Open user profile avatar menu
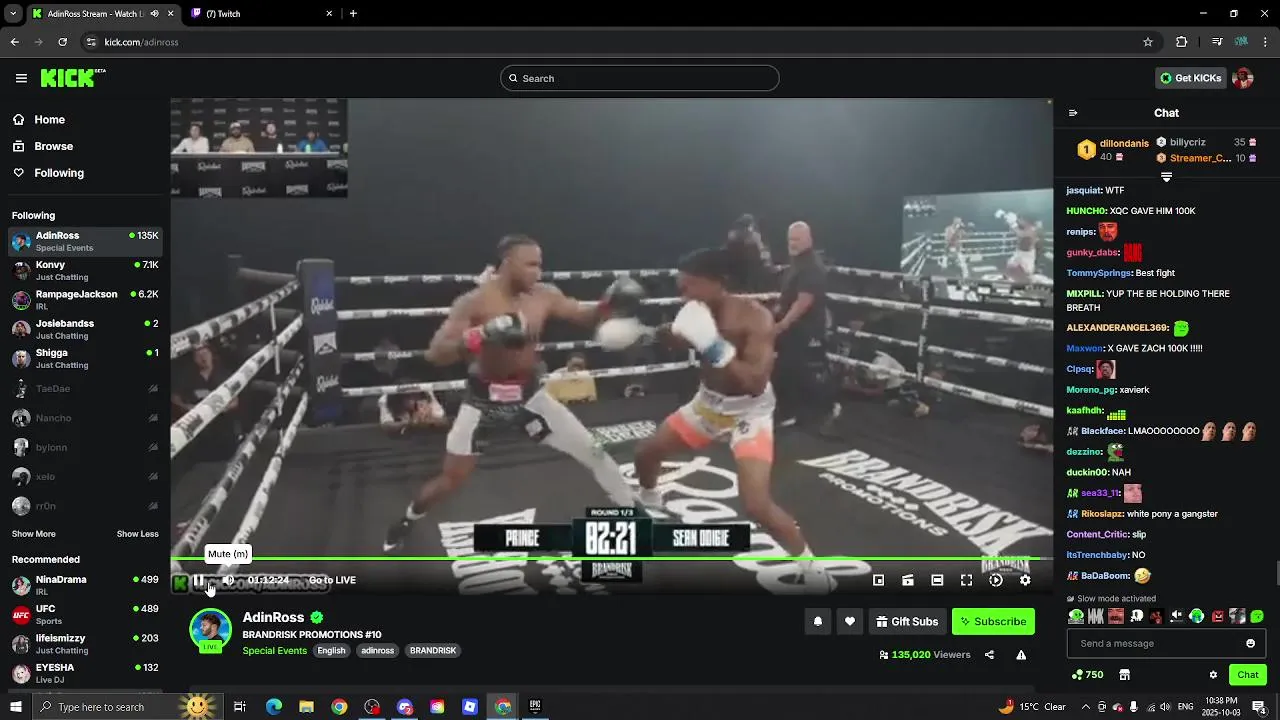Viewport: 1280px width, 720px height. click(x=1243, y=78)
